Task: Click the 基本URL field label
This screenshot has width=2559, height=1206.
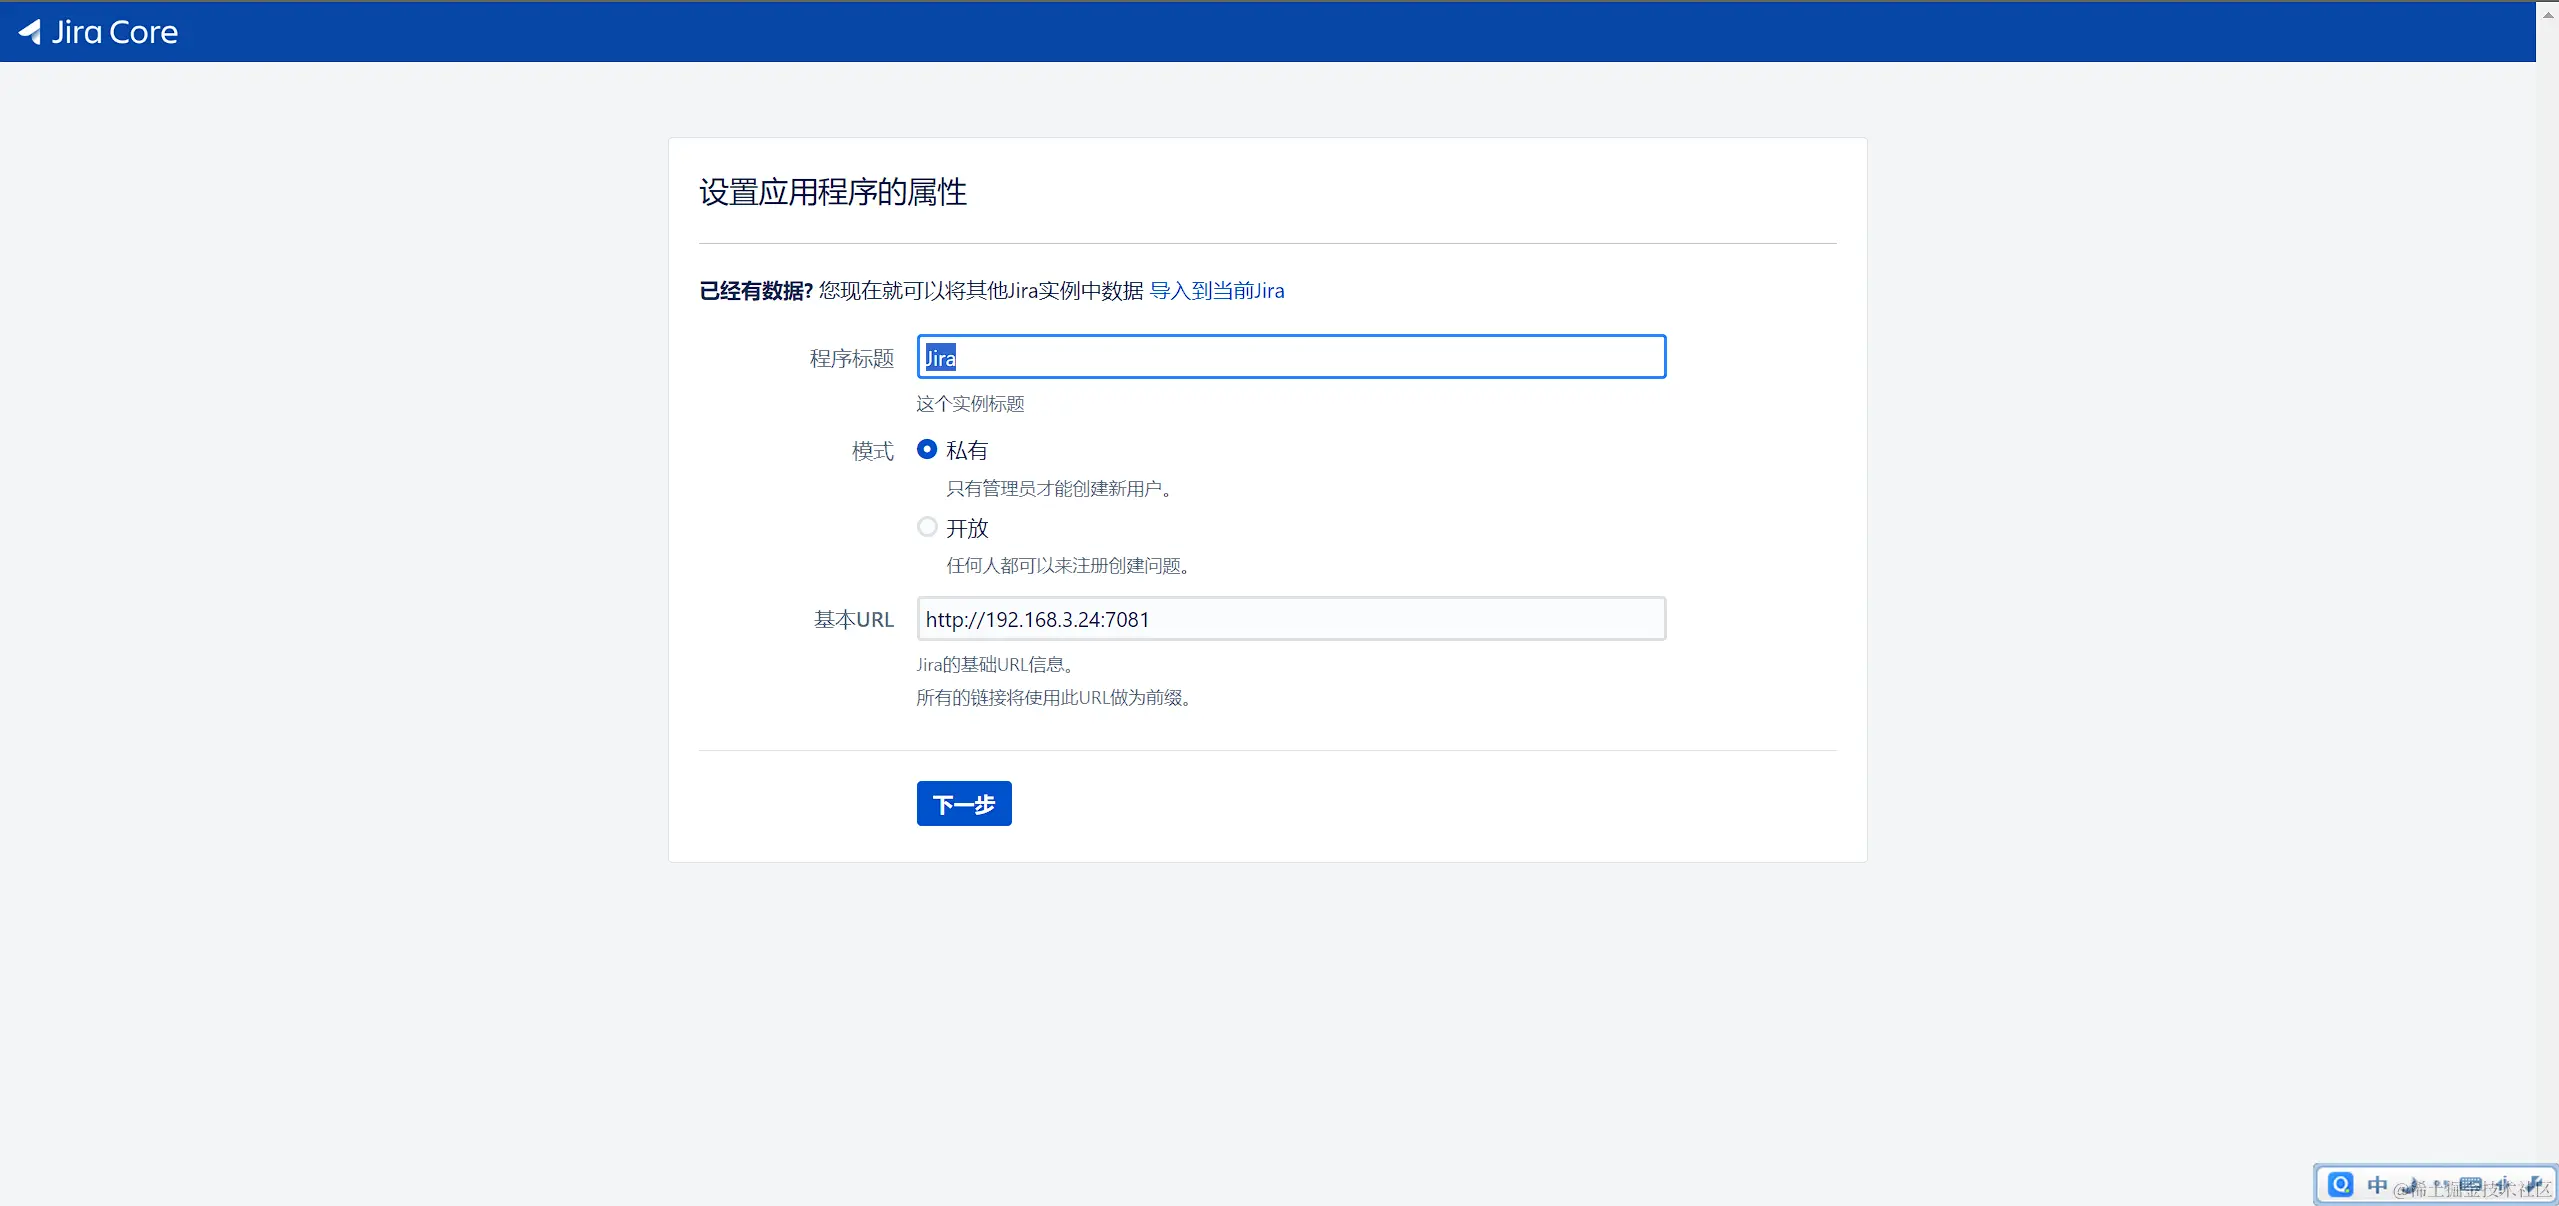Action: [853, 620]
